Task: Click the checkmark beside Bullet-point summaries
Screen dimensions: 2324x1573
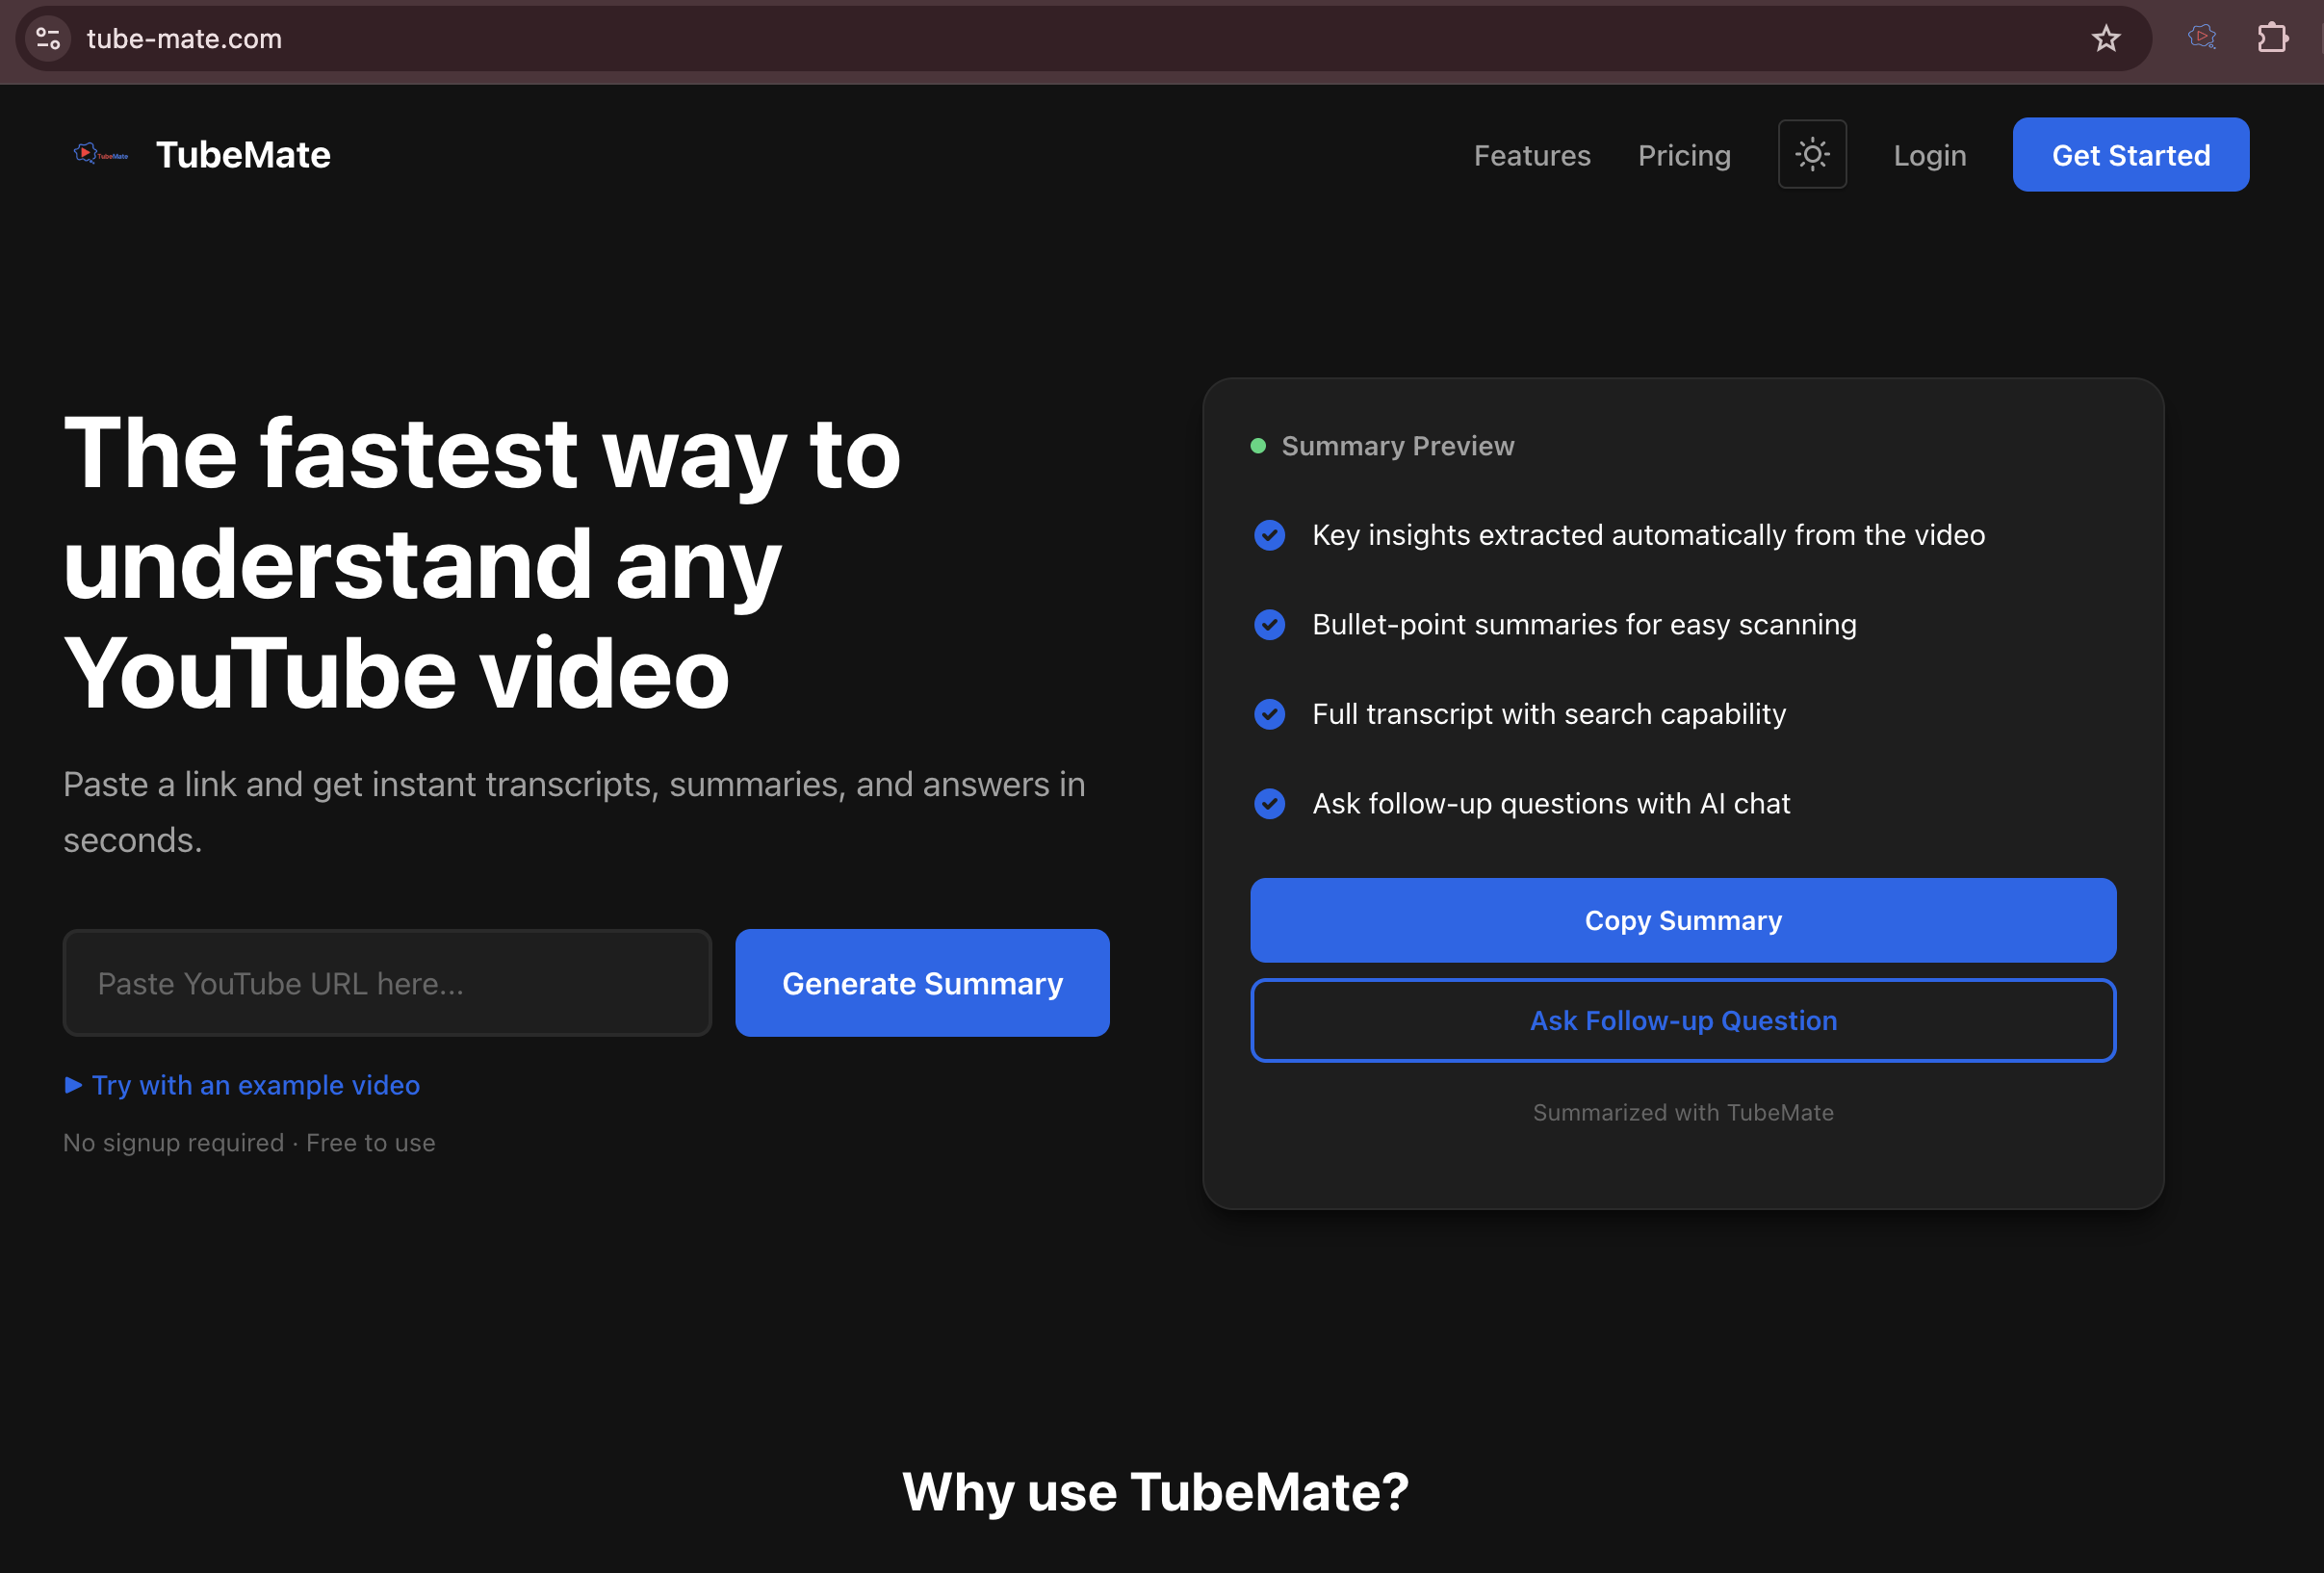Action: [1269, 625]
